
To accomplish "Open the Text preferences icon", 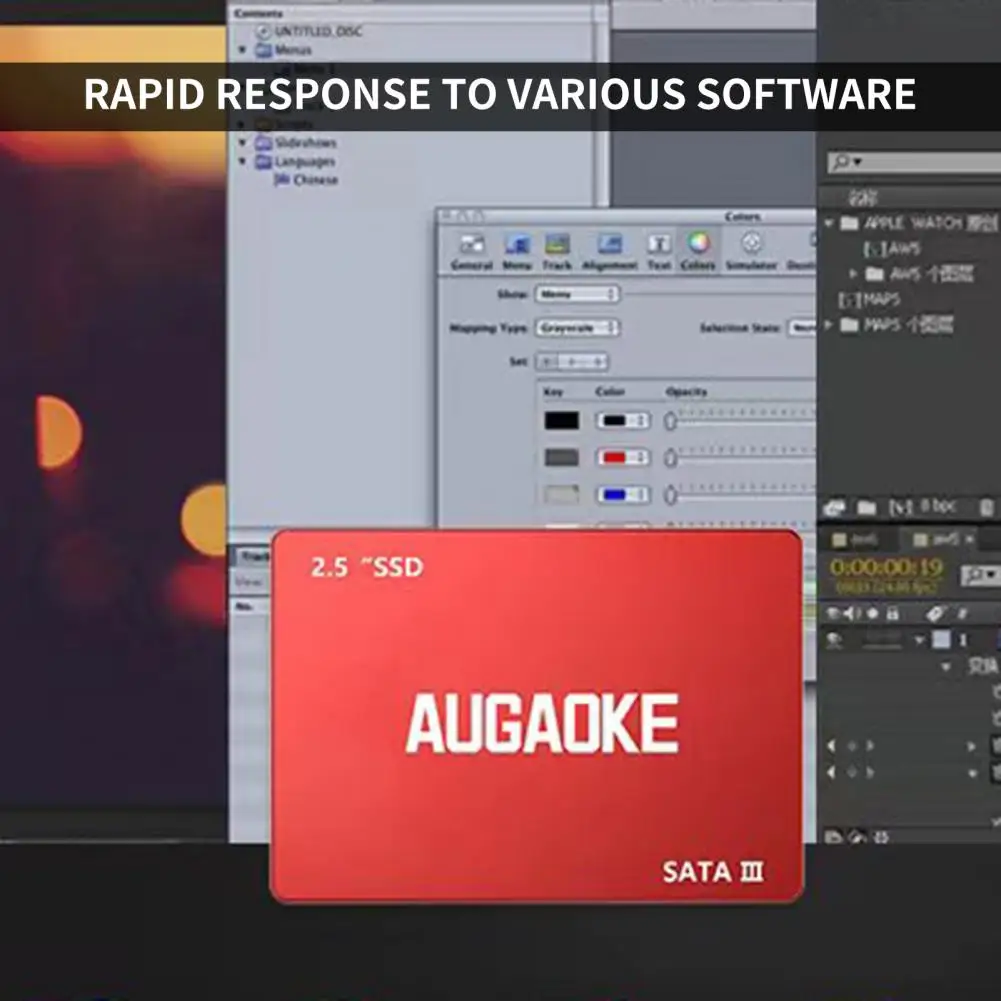I will click(659, 245).
